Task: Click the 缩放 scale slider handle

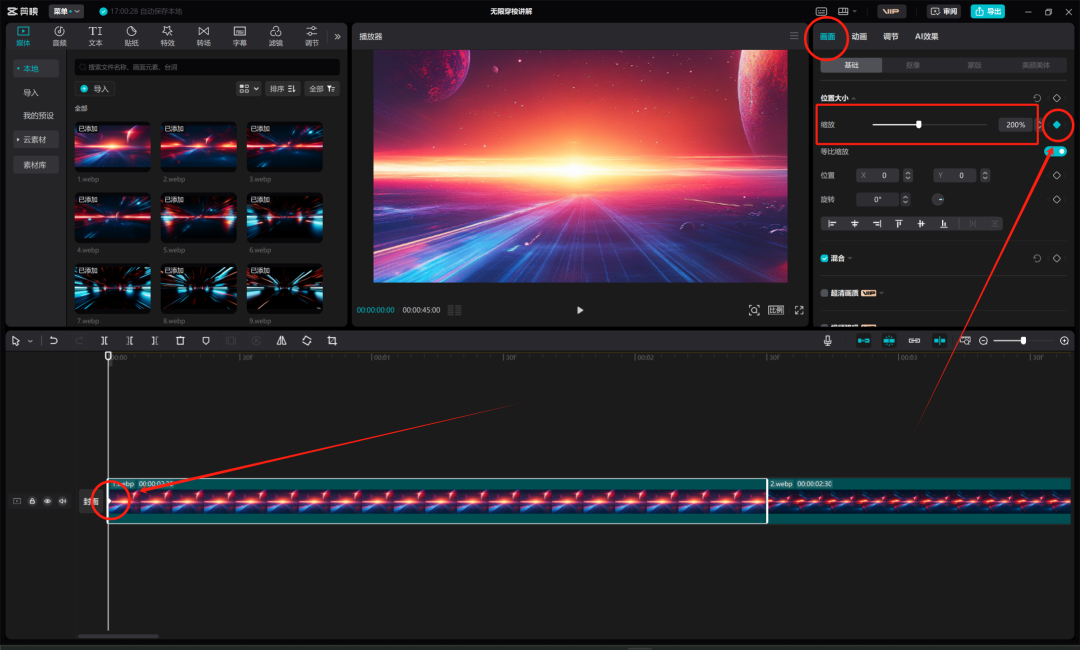Action: 918,125
